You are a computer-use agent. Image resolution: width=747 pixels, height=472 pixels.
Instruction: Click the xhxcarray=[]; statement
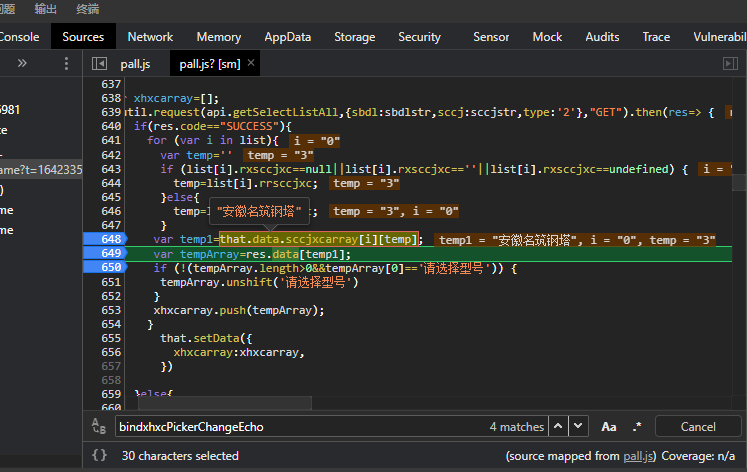(x=176, y=98)
